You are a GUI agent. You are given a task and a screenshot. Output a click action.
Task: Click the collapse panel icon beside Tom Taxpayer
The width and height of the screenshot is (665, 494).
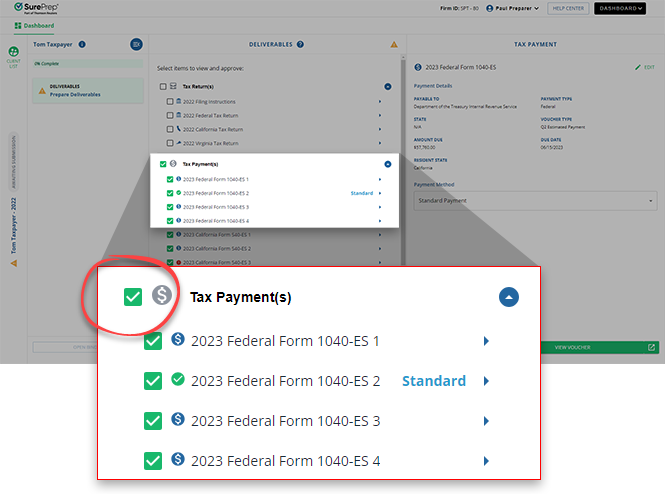pyautogui.click(x=137, y=44)
